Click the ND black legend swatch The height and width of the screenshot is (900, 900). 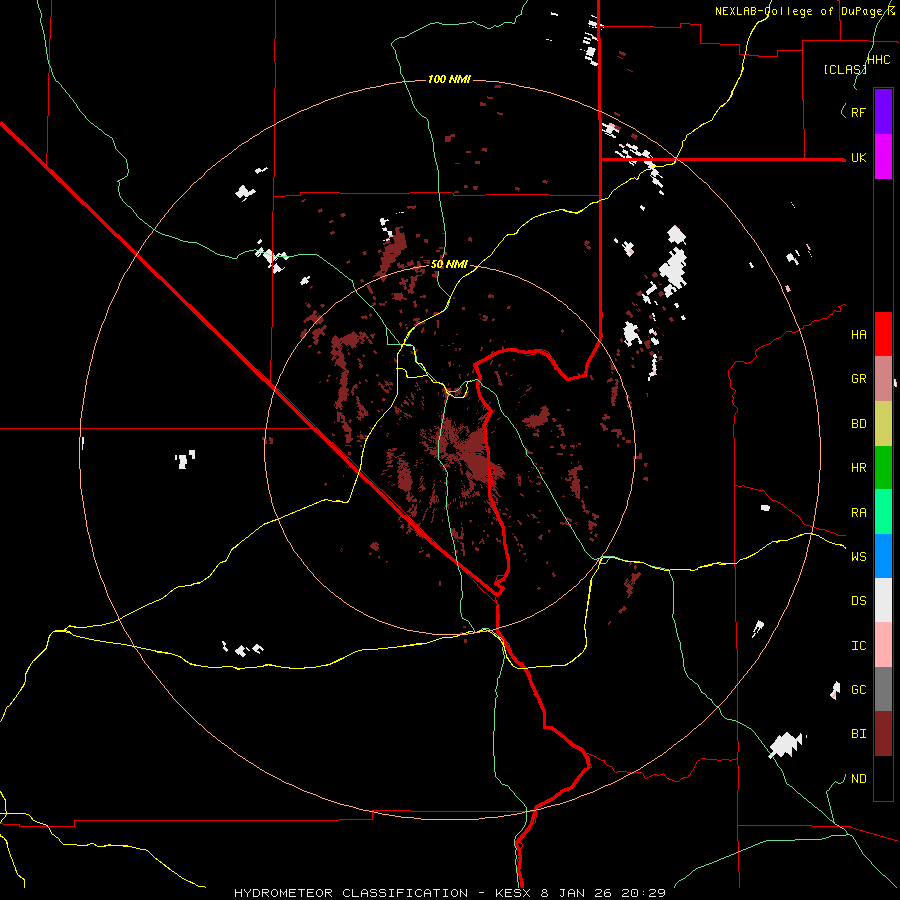tap(883, 778)
